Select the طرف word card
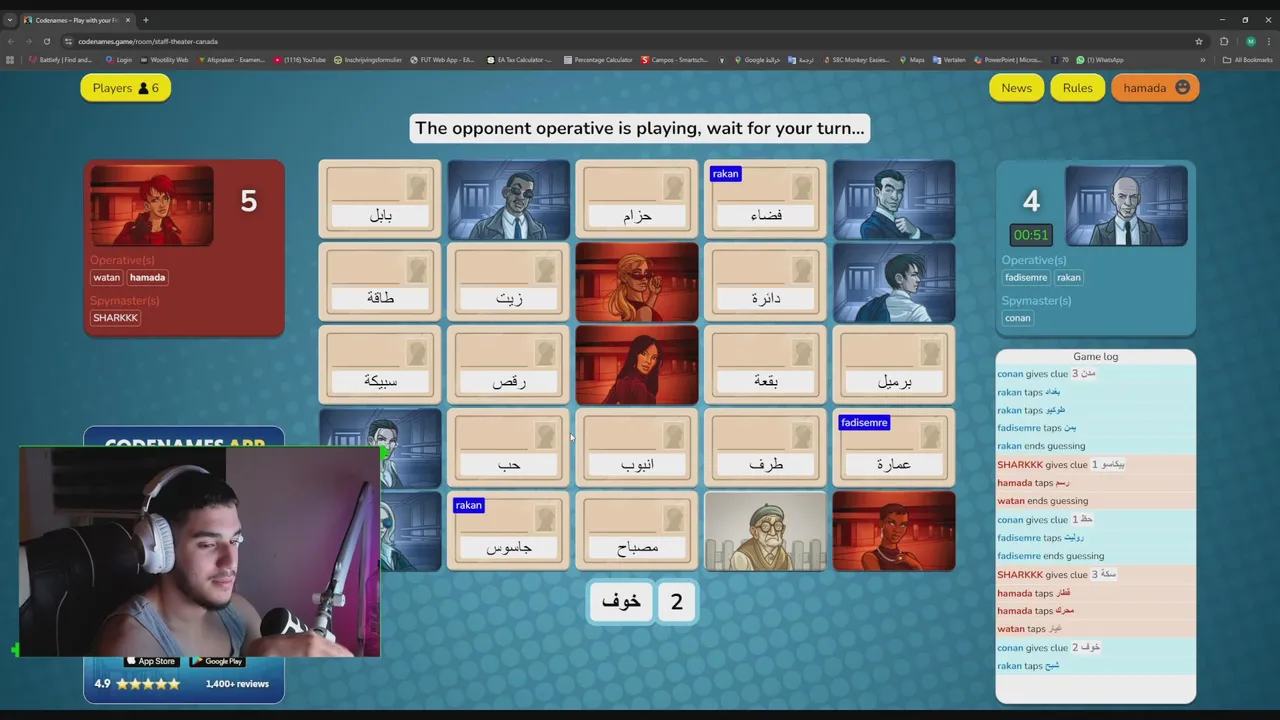The image size is (1280, 720). point(765,448)
